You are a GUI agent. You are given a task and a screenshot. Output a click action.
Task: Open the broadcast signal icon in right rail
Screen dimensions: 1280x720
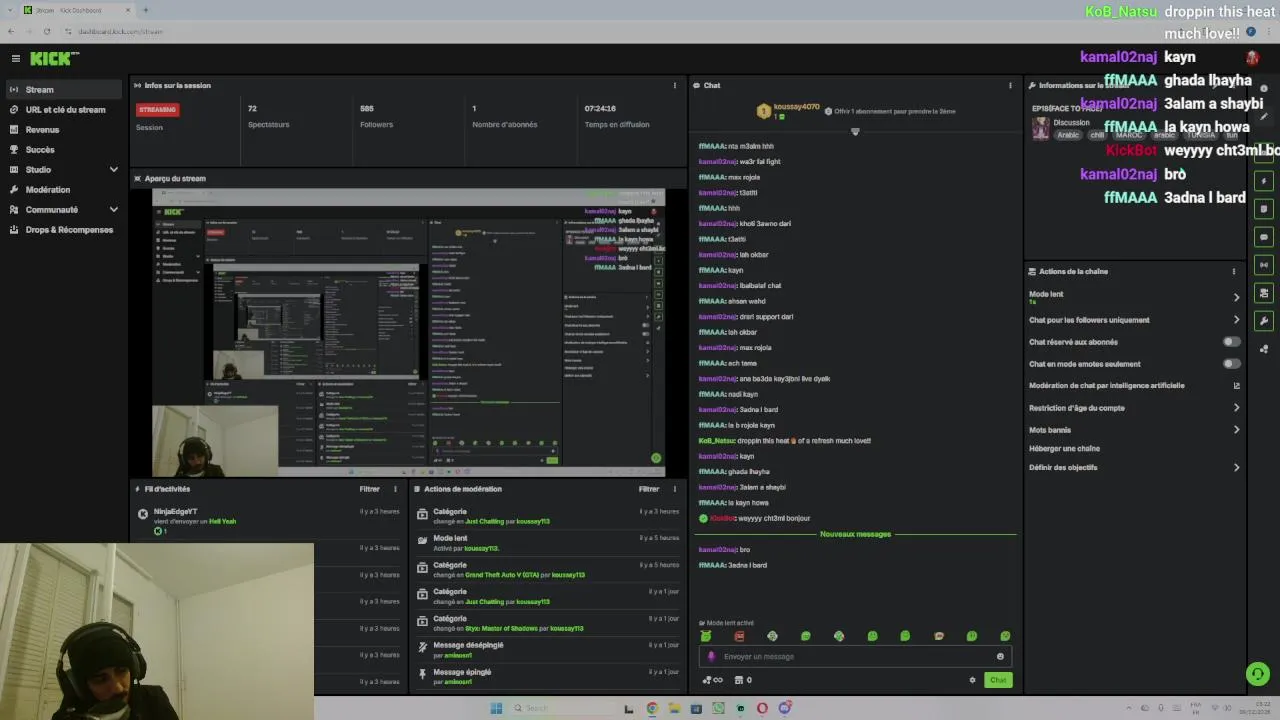pos(1264,265)
